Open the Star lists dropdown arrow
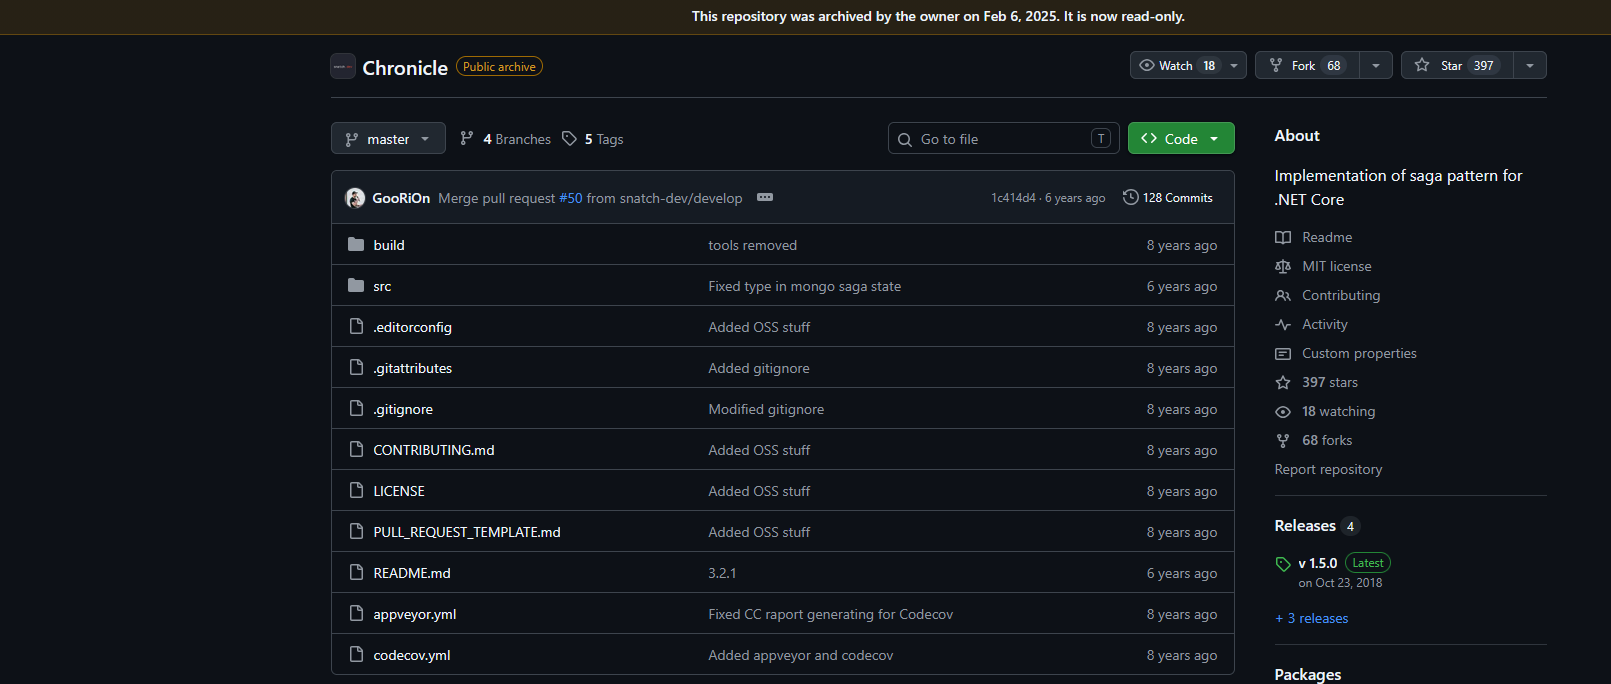The height and width of the screenshot is (684, 1611). click(1530, 65)
